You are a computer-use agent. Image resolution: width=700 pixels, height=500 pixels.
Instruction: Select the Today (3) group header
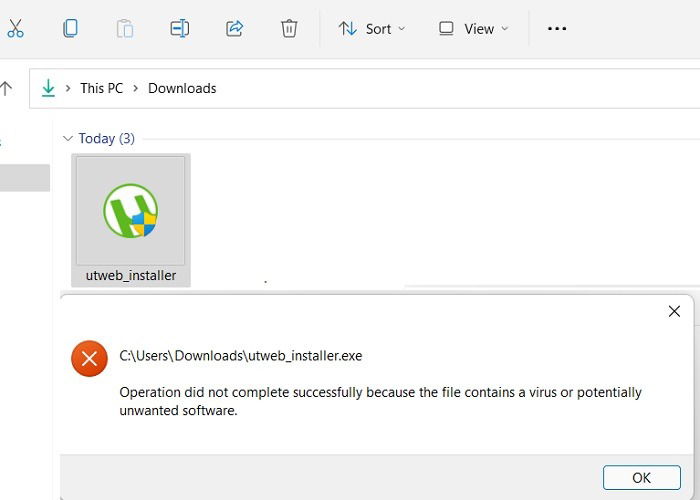(107, 138)
